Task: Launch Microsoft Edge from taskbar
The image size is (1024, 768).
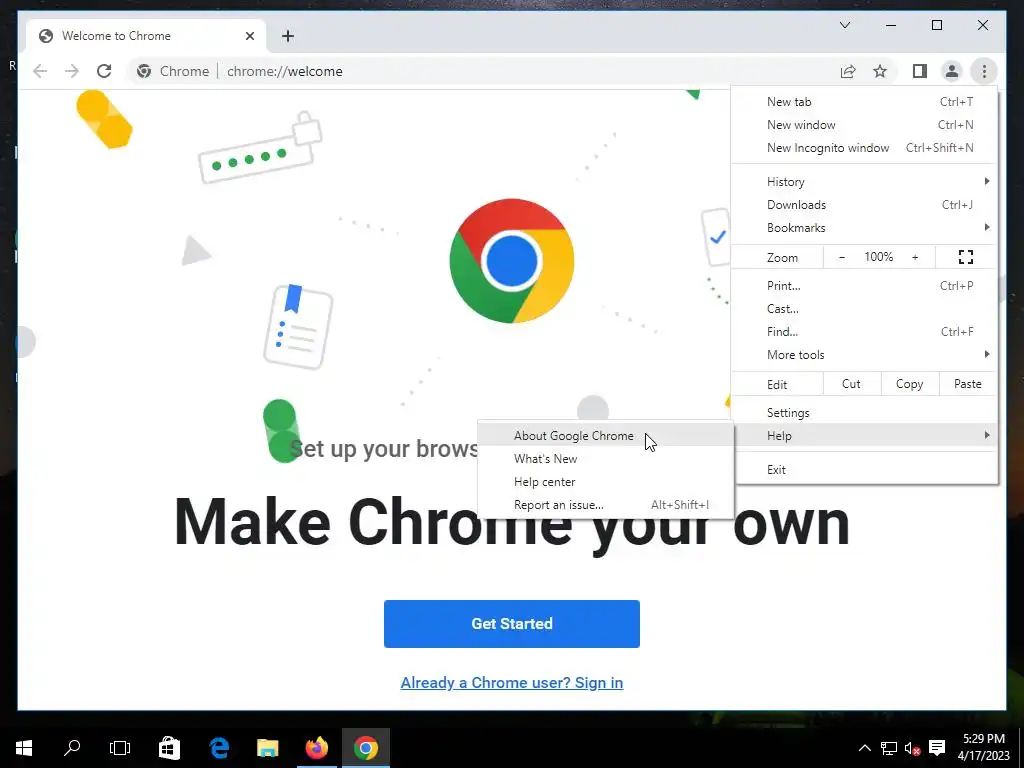Action: [219, 748]
